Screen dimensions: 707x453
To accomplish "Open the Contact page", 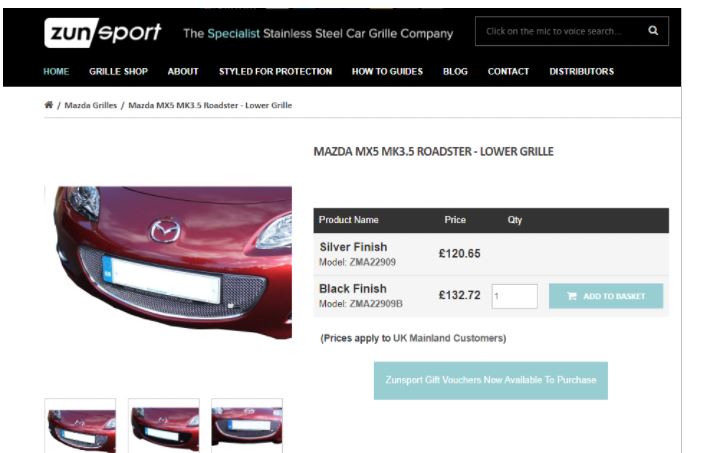I will pos(508,71).
